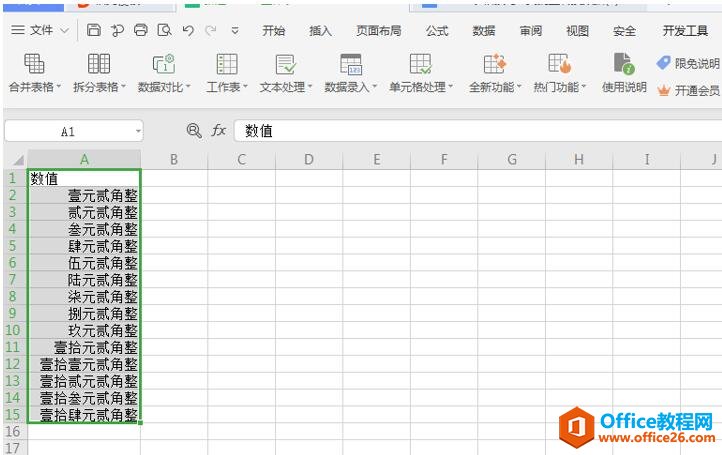Click the formula bar containing 数值

478,131
